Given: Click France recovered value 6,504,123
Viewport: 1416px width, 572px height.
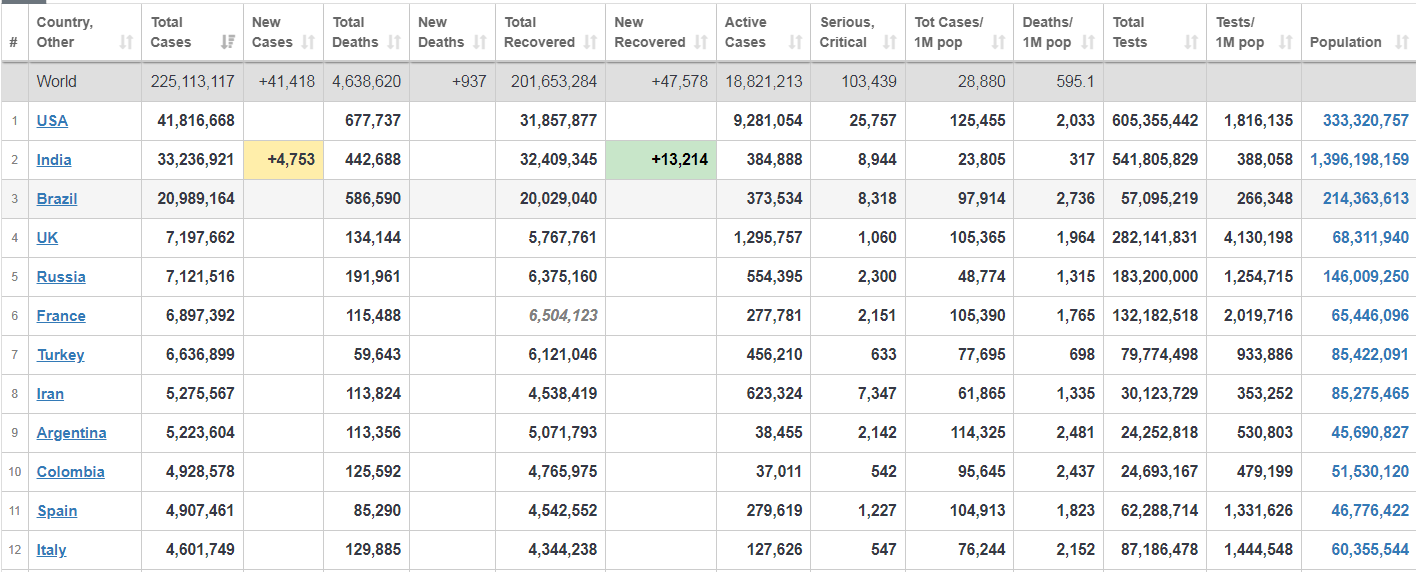Looking at the screenshot, I should [563, 315].
